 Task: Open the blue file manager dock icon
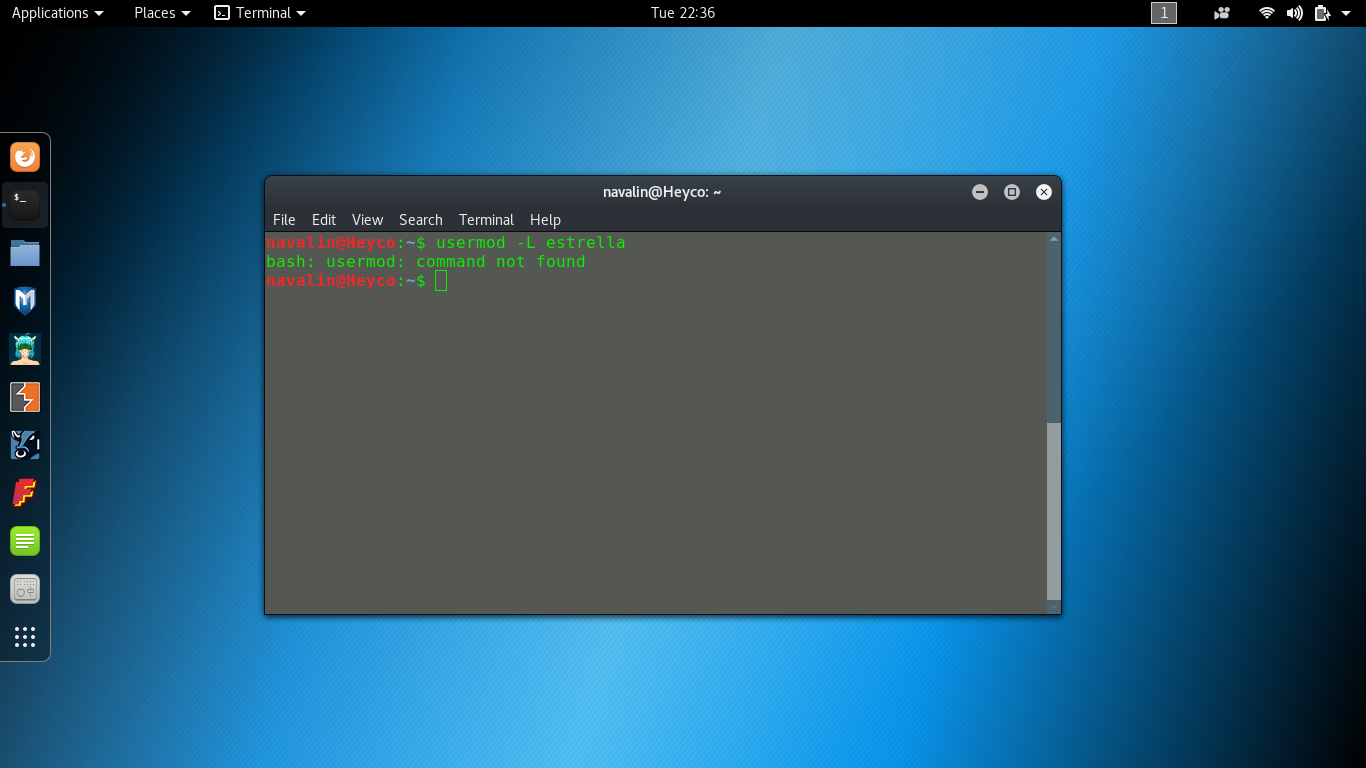[x=24, y=253]
